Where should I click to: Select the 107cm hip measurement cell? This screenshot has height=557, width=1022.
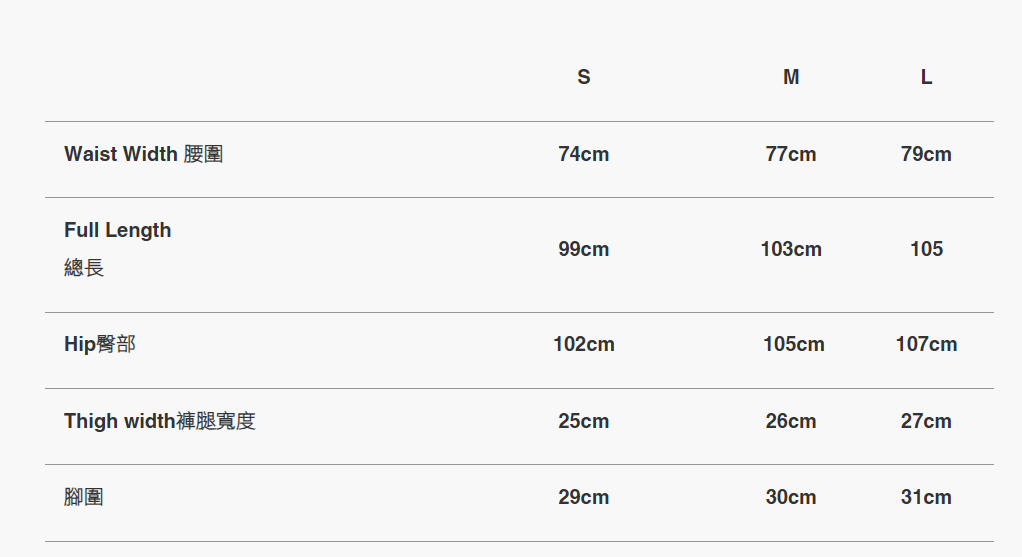(x=926, y=344)
